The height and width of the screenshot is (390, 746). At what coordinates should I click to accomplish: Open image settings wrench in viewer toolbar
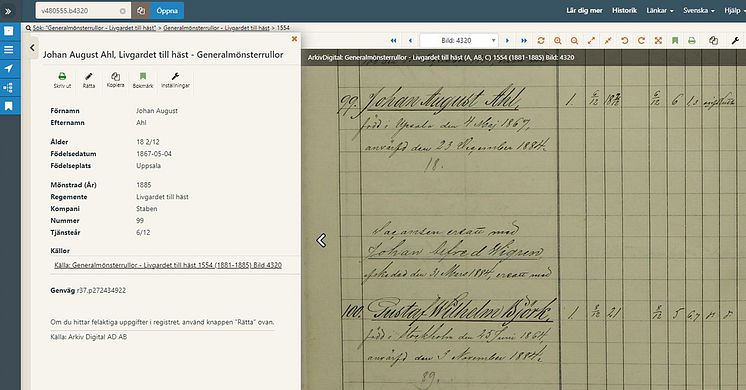(x=735, y=41)
